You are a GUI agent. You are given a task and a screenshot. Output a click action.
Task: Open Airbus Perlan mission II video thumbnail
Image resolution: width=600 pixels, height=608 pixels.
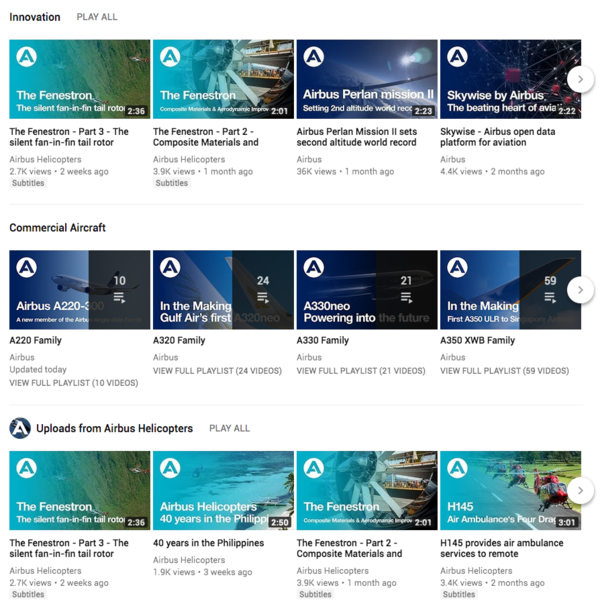pos(367,79)
